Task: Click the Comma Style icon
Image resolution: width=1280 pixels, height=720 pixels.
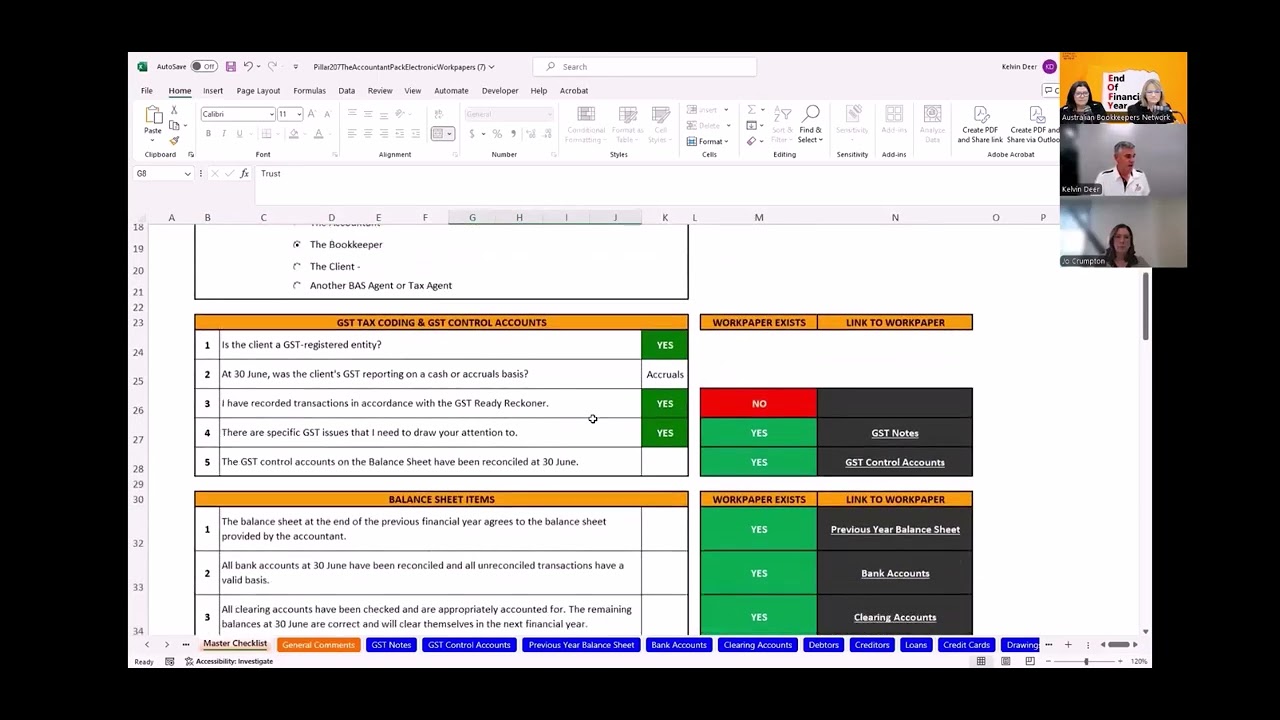Action: pos(513,133)
